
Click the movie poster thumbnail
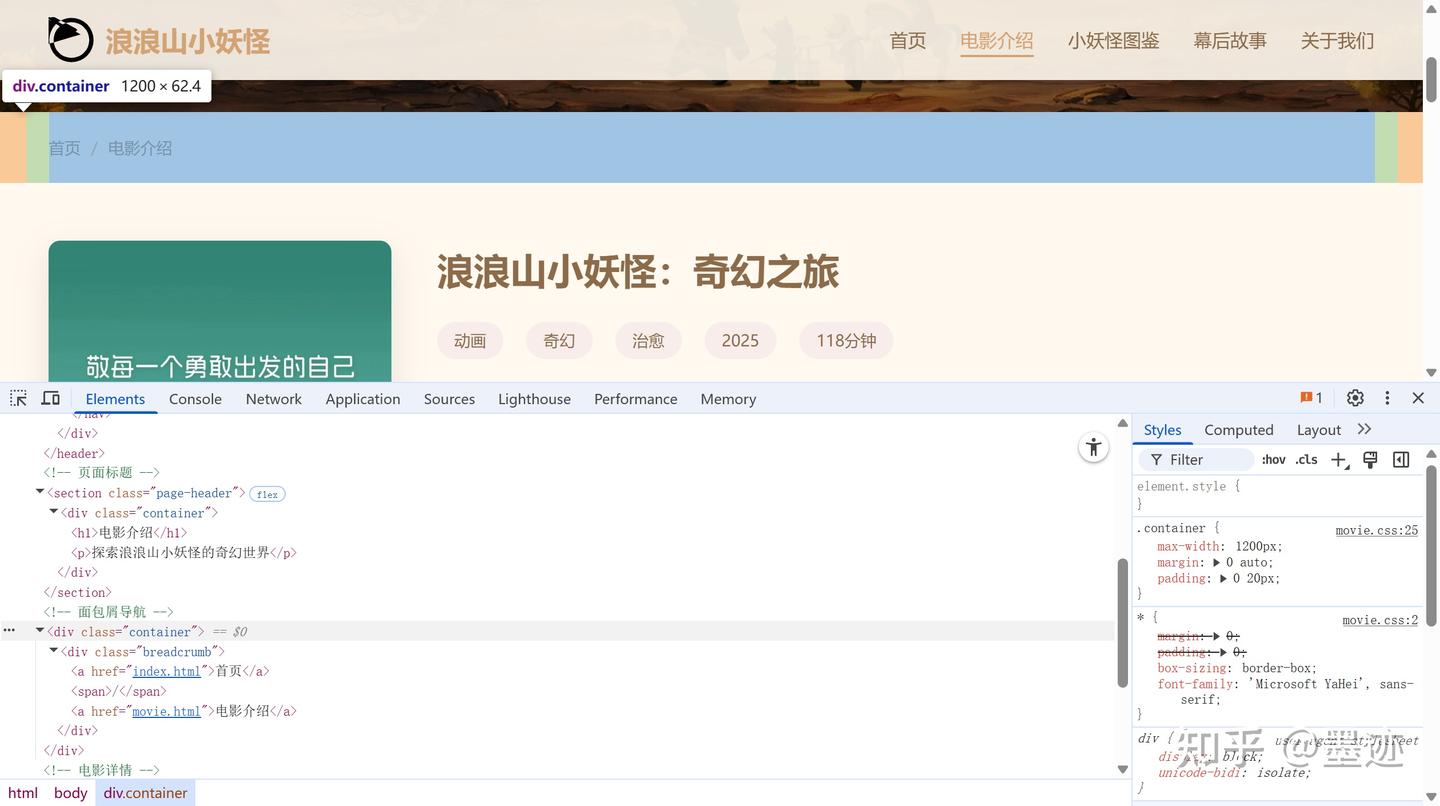click(220, 311)
